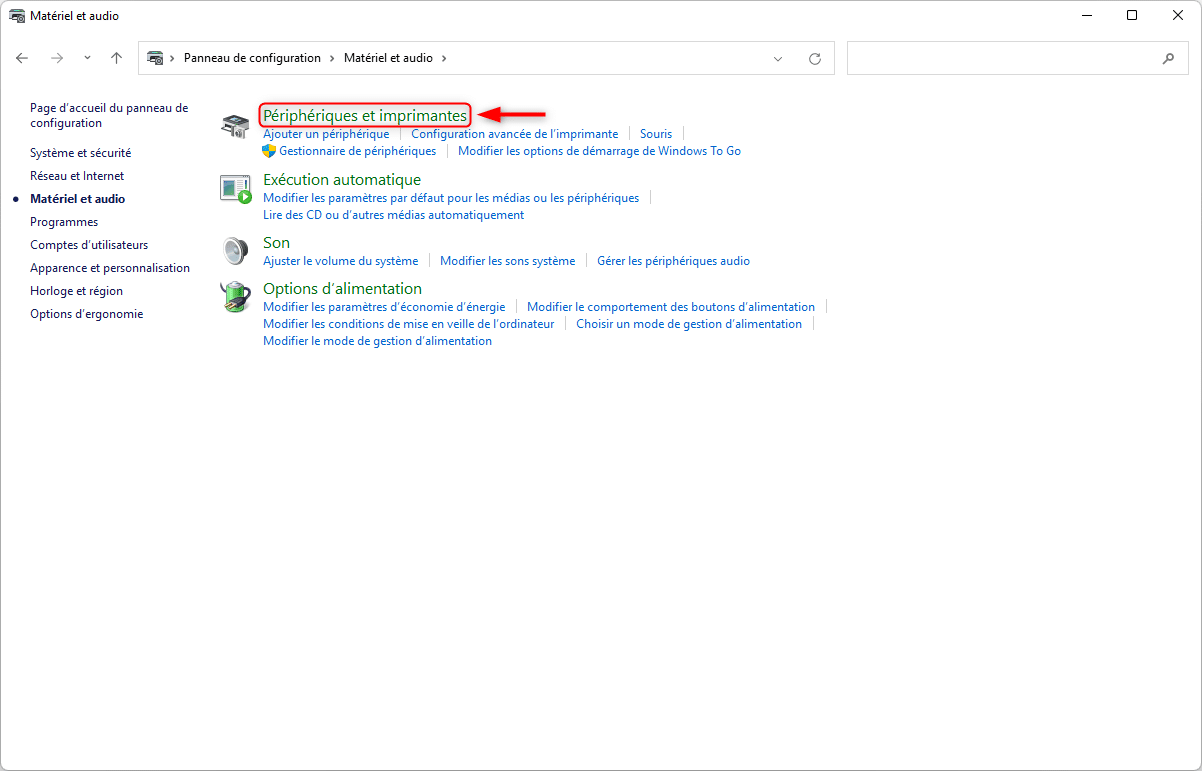
Task: Click the Matériel et audio breadcrumb
Action: [388, 58]
